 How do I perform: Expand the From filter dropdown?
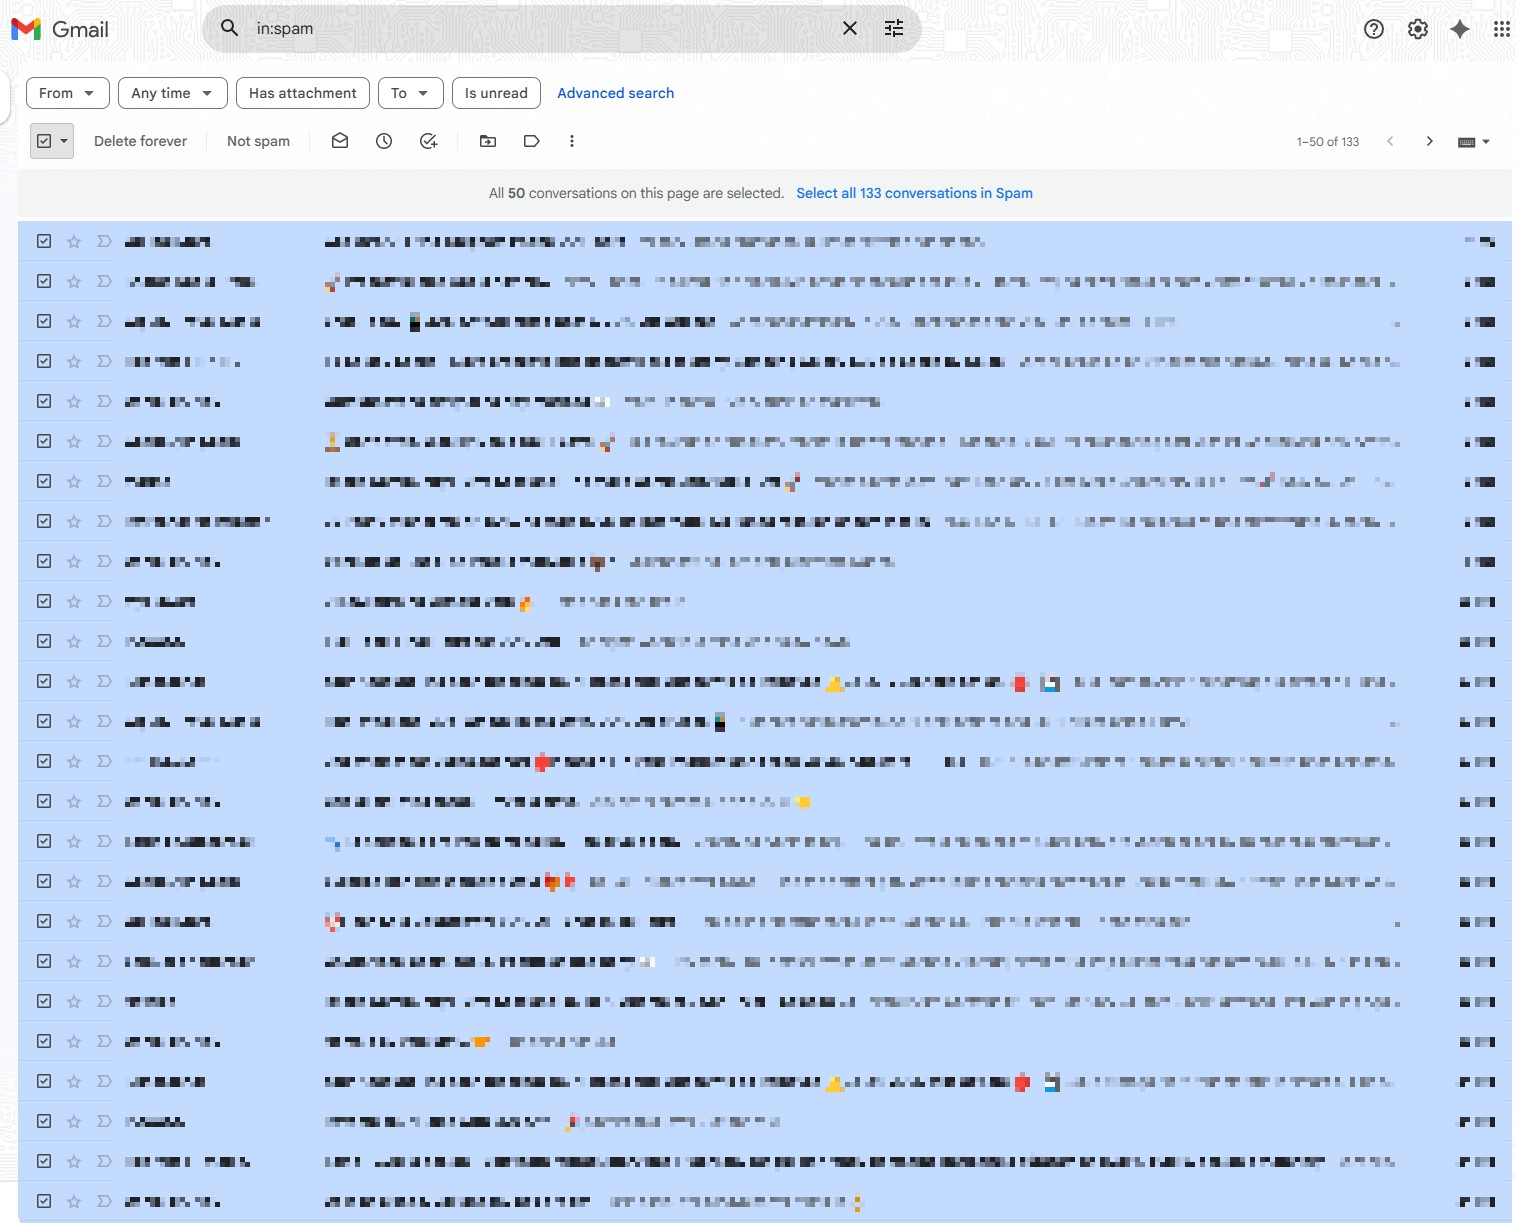[66, 93]
